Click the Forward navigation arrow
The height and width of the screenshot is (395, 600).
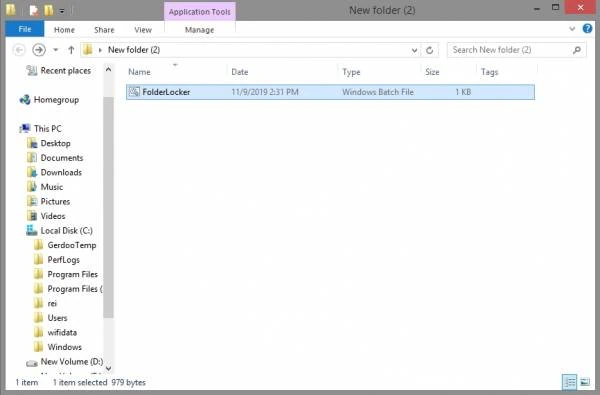39,50
